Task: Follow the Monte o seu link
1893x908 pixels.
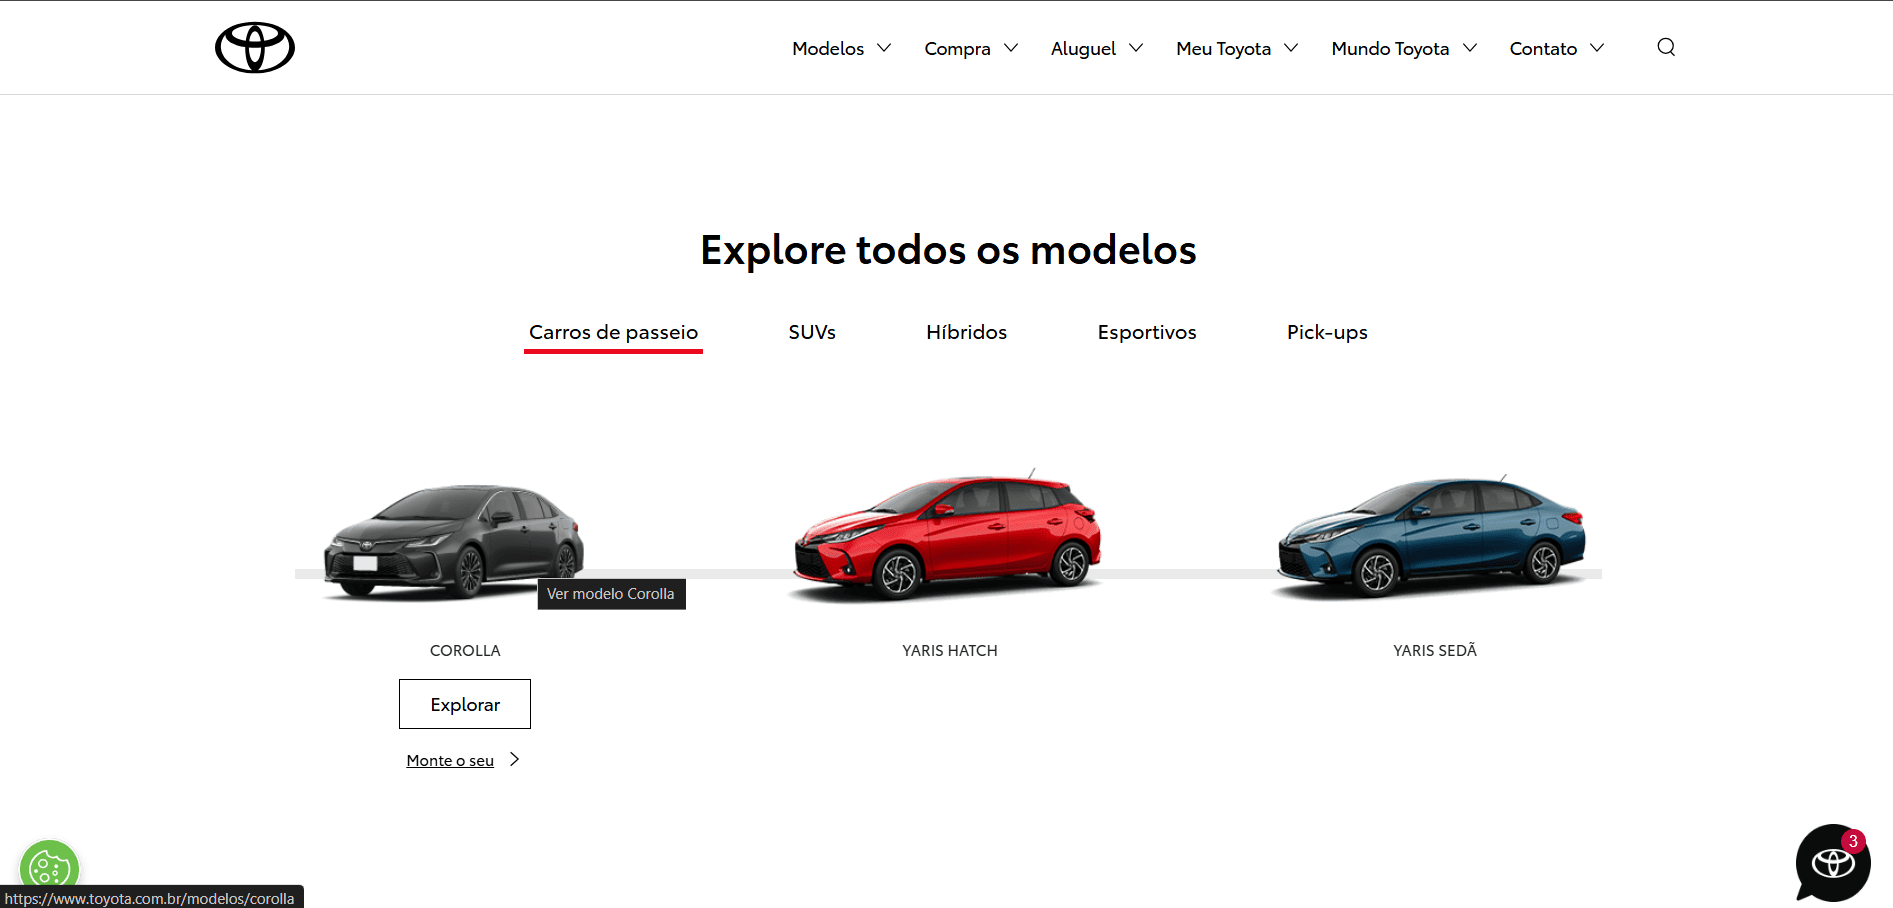Action: click(x=450, y=760)
